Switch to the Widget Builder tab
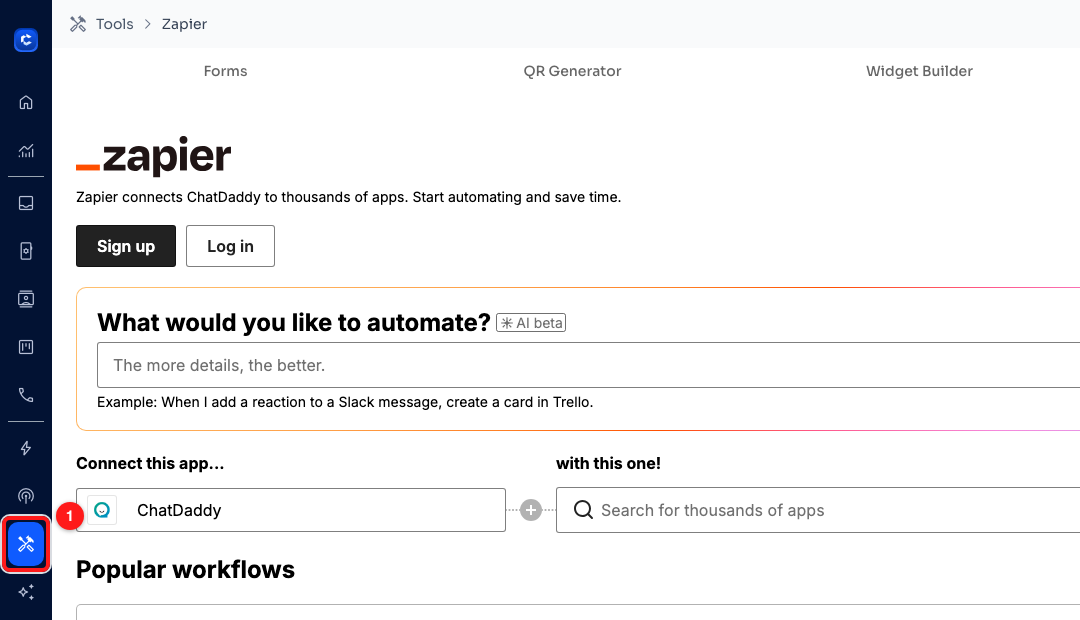1080x620 pixels. (920, 71)
